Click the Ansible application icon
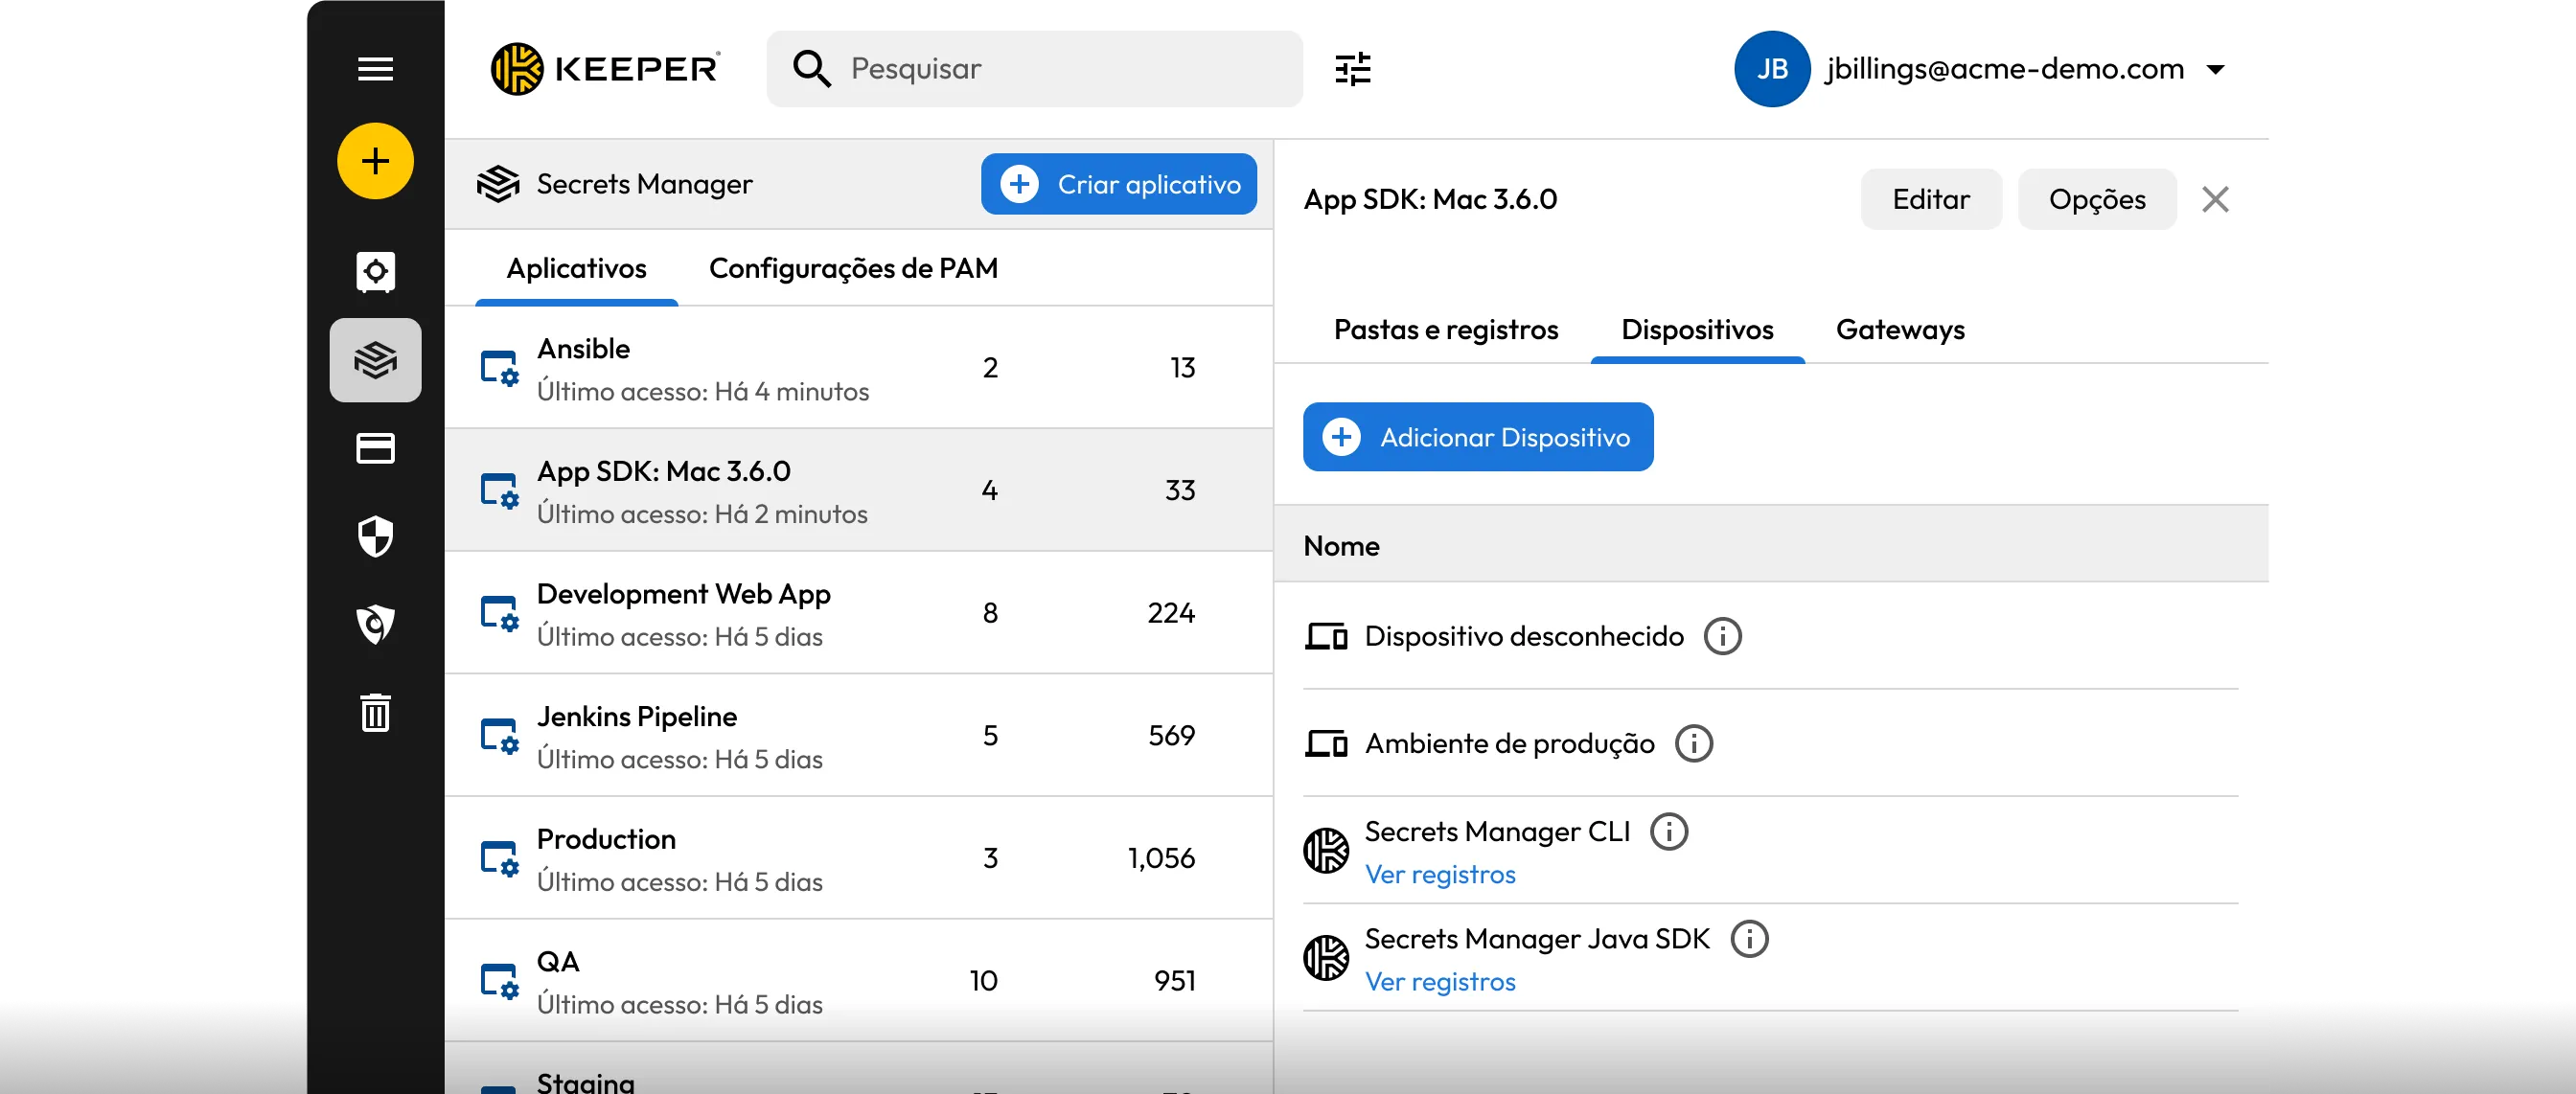Image resolution: width=2576 pixels, height=1094 pixels. point(499,368)
